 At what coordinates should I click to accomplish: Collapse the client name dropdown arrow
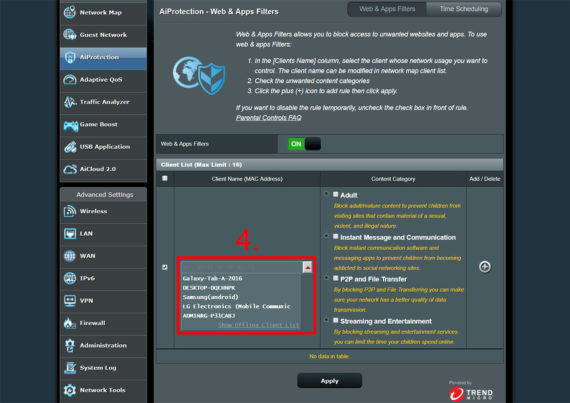pyautogui.click(x=307, y=267)
